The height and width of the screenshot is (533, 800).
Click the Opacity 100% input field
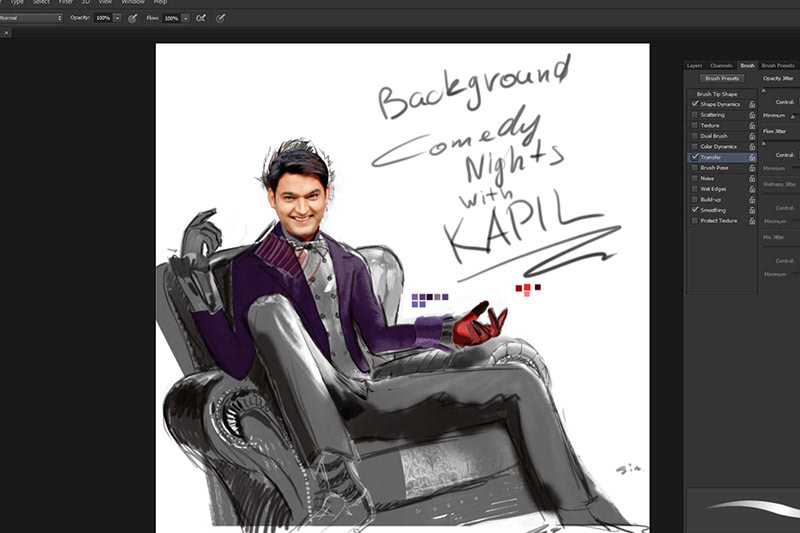tap(103, 18)
